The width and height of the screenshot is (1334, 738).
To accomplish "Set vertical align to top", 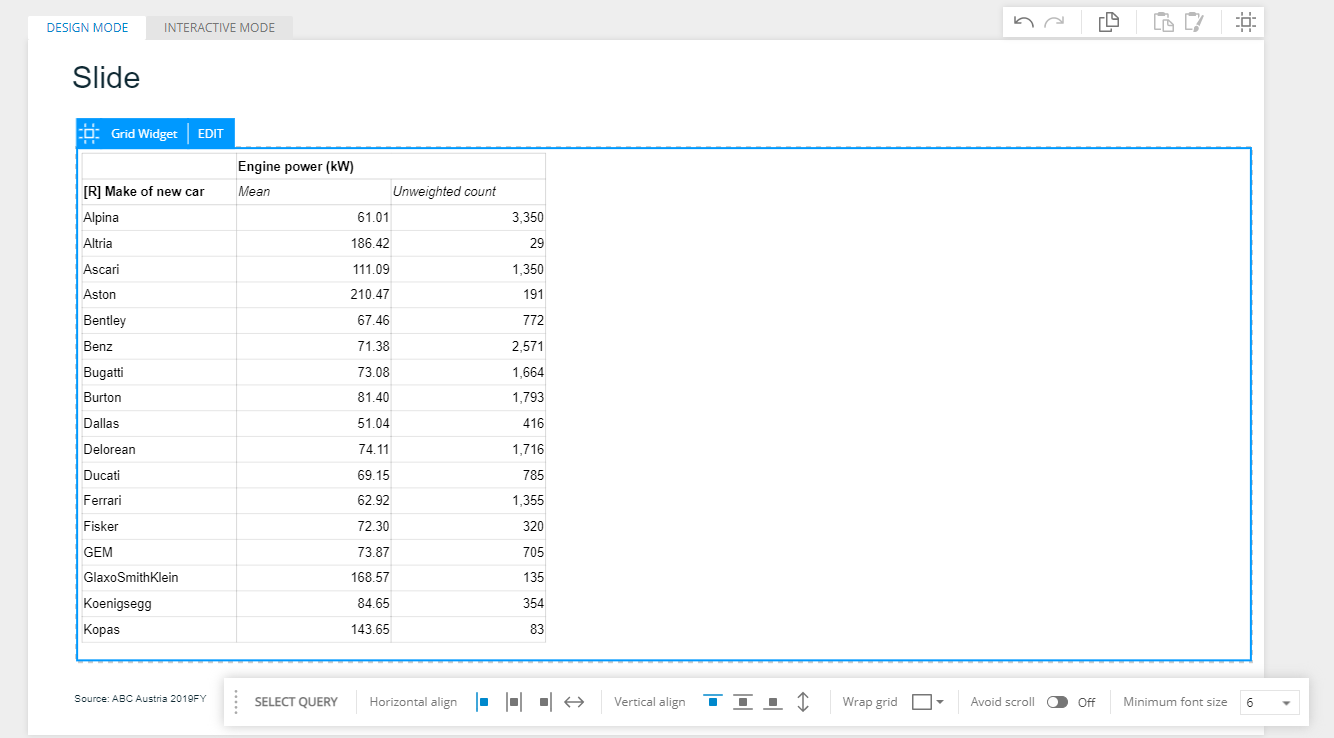I will [712, 702].
